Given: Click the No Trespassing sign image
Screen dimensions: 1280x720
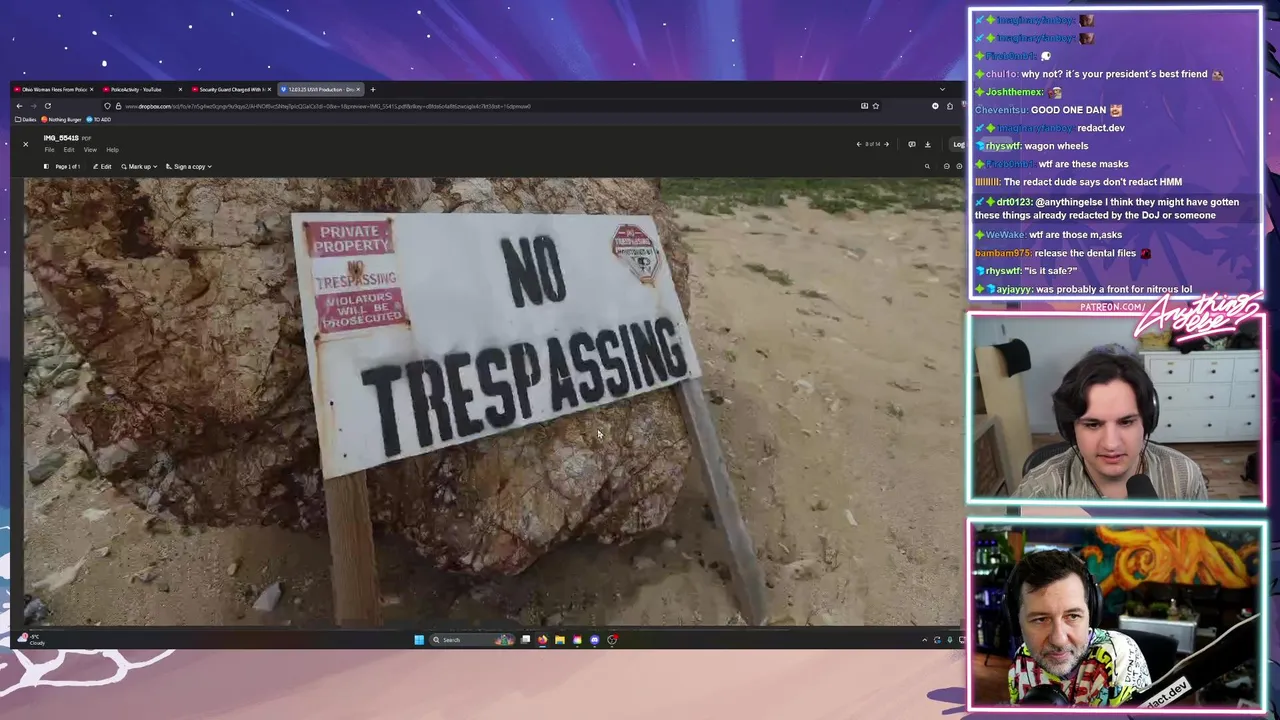Looking at the screenshot, I should click(x=492, y=402).
